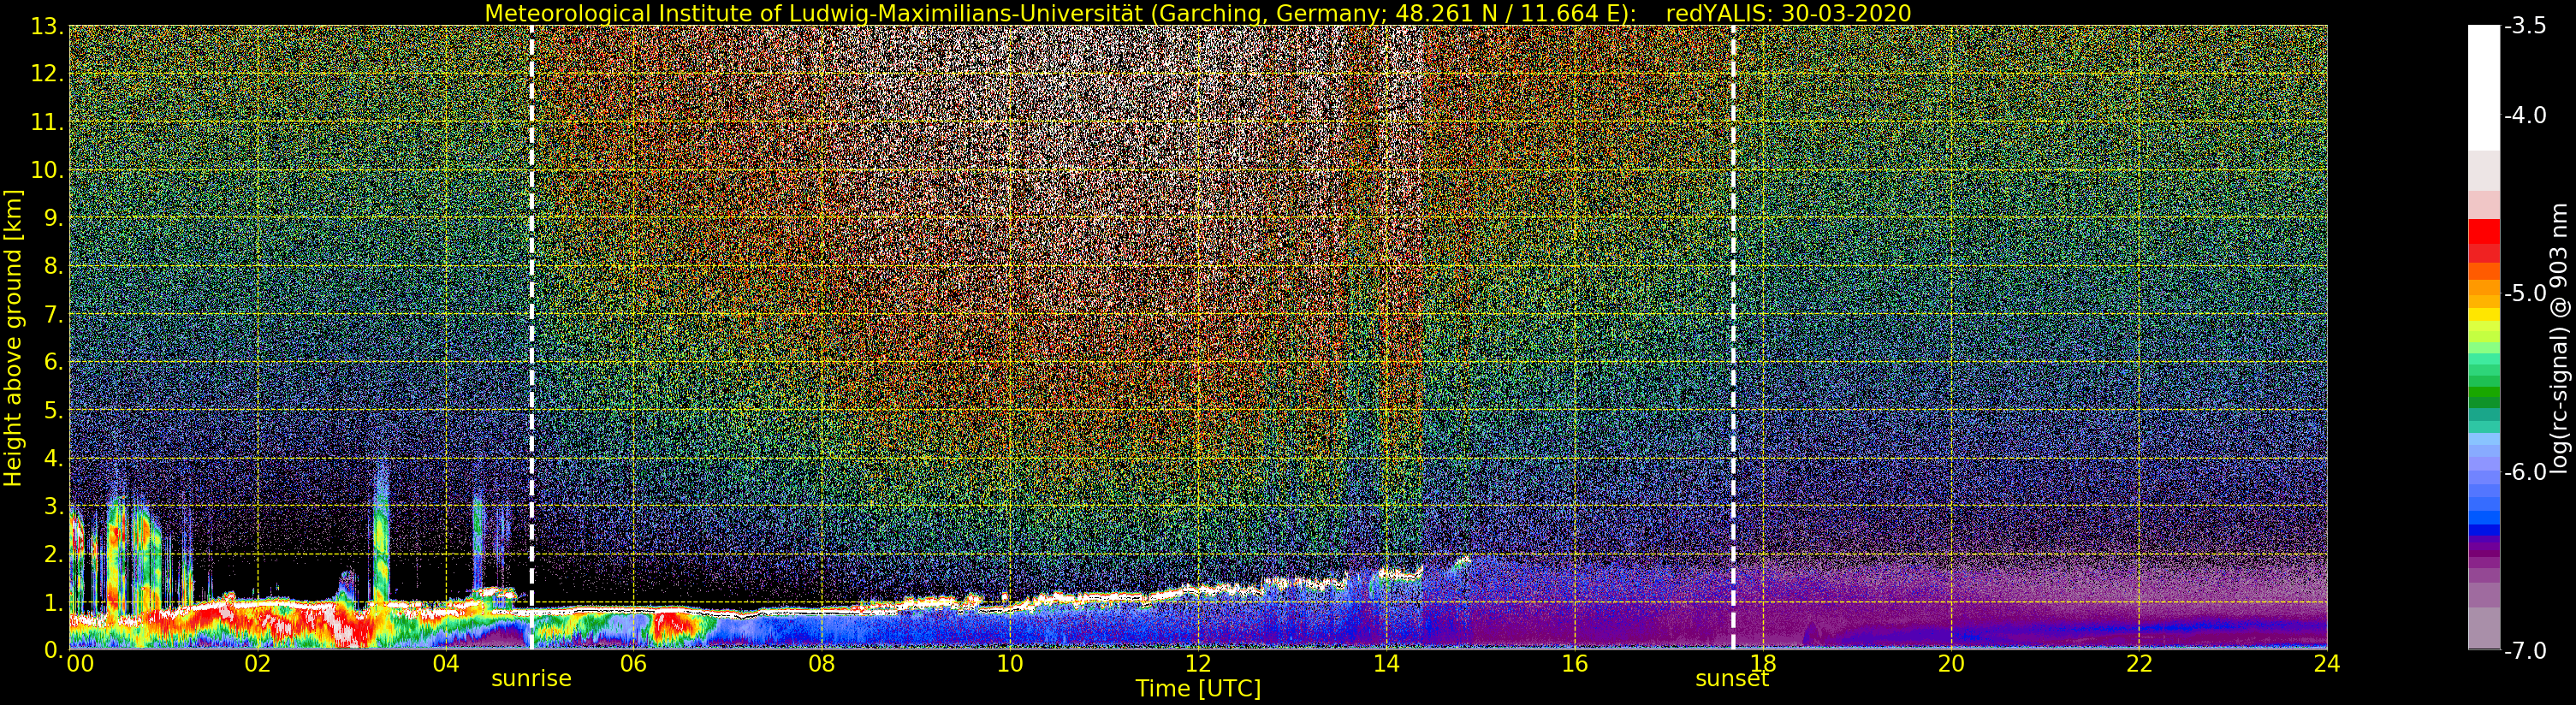This screenshot has width=2576, height=705.
Task: Click the "-6.0" colorbar tick label
Action: coord(2525,471)
